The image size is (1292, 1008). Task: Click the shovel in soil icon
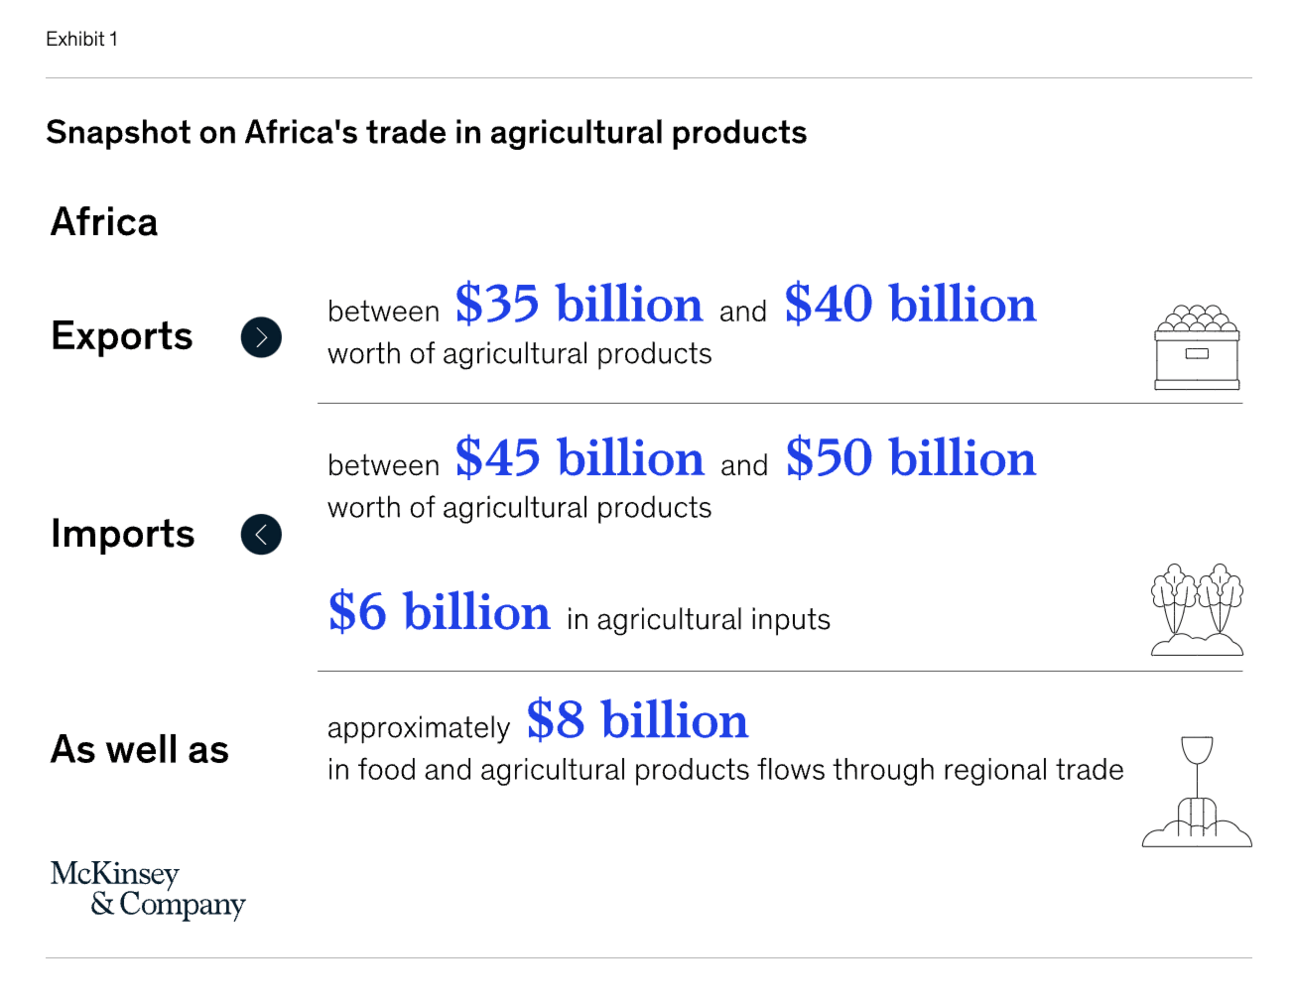tap(1197, 792)
